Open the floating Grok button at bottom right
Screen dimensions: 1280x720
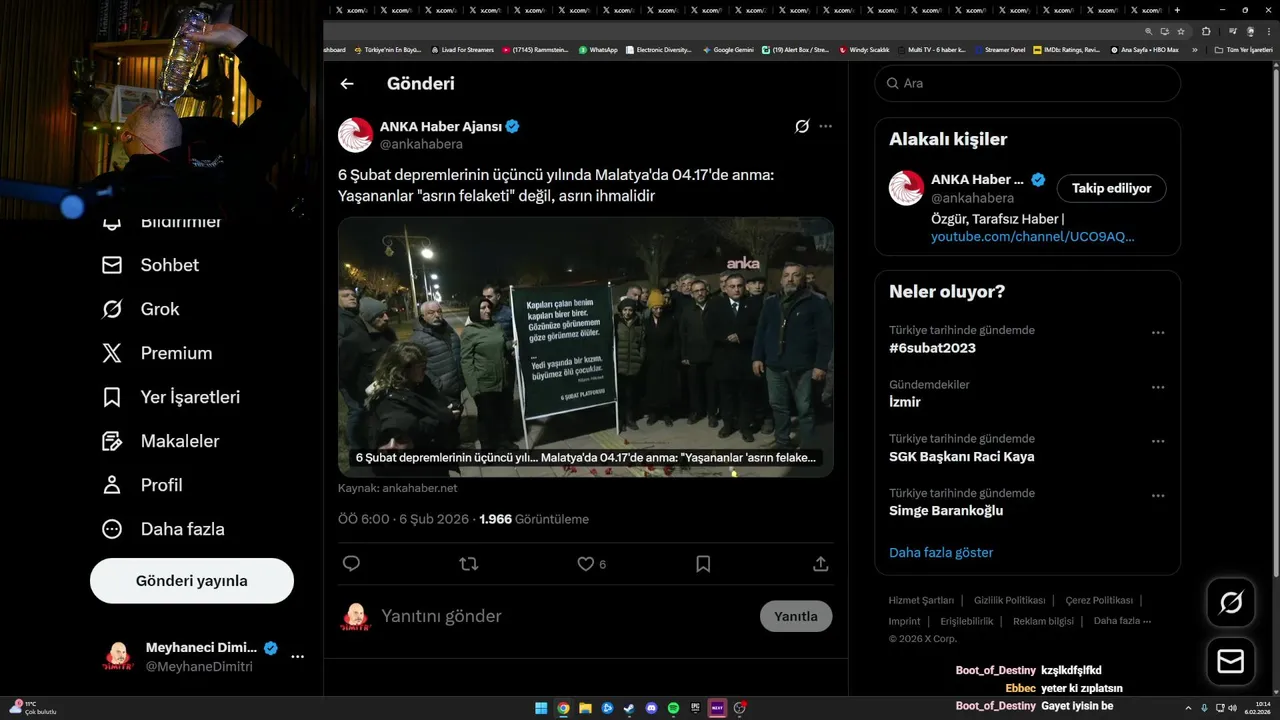pos(1231,602)
